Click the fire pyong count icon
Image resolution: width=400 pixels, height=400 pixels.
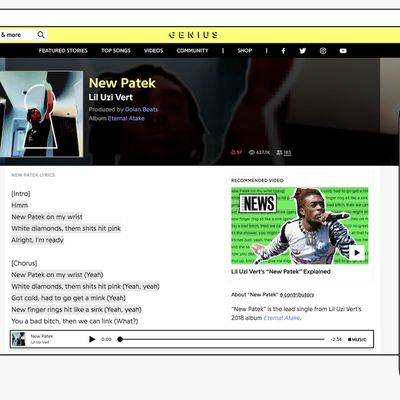233,152
